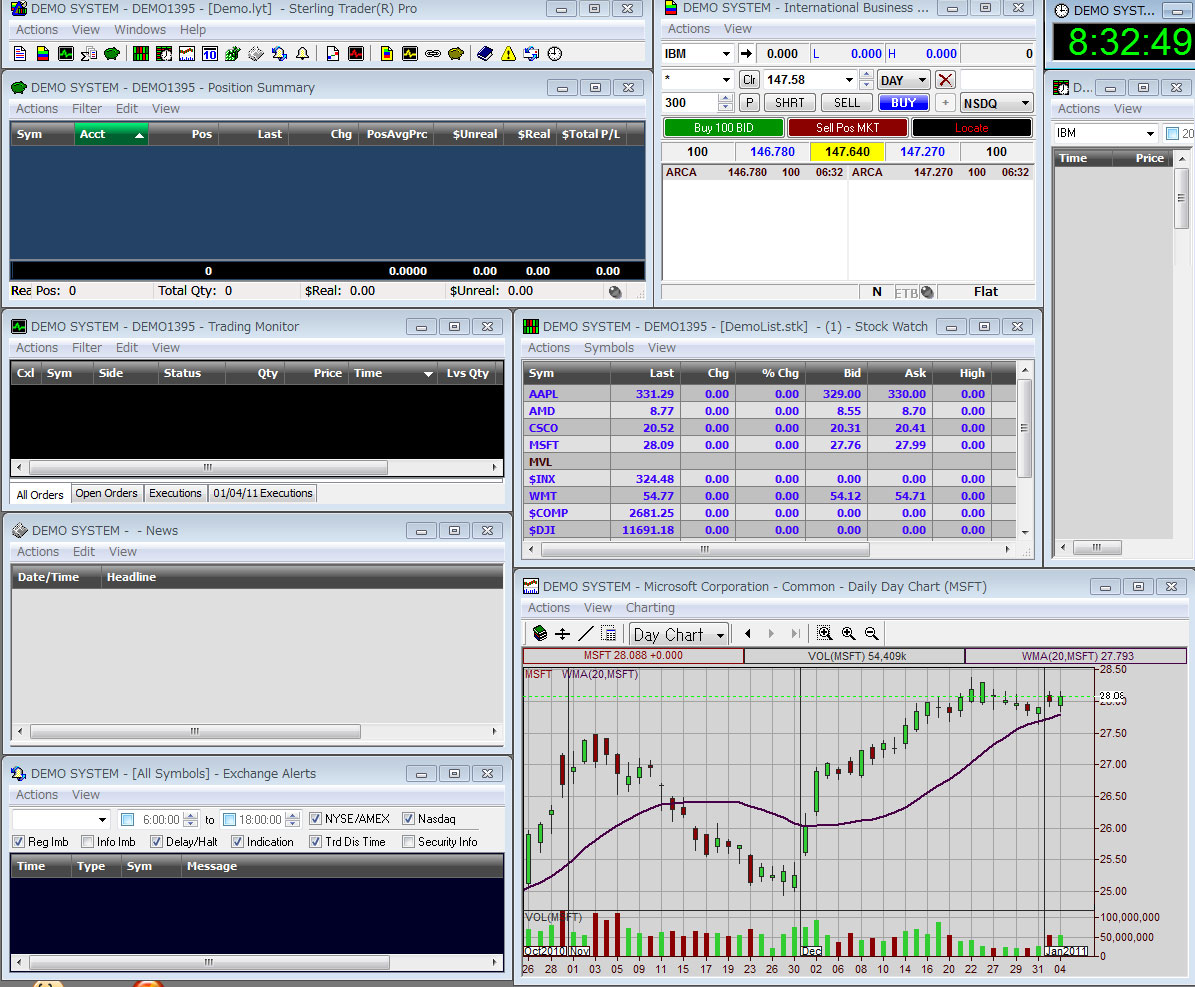The width and height of the screenshot is (1195, 987).
Task: Open the Charting menu in chart window
Action: click(x=650, y=607)
